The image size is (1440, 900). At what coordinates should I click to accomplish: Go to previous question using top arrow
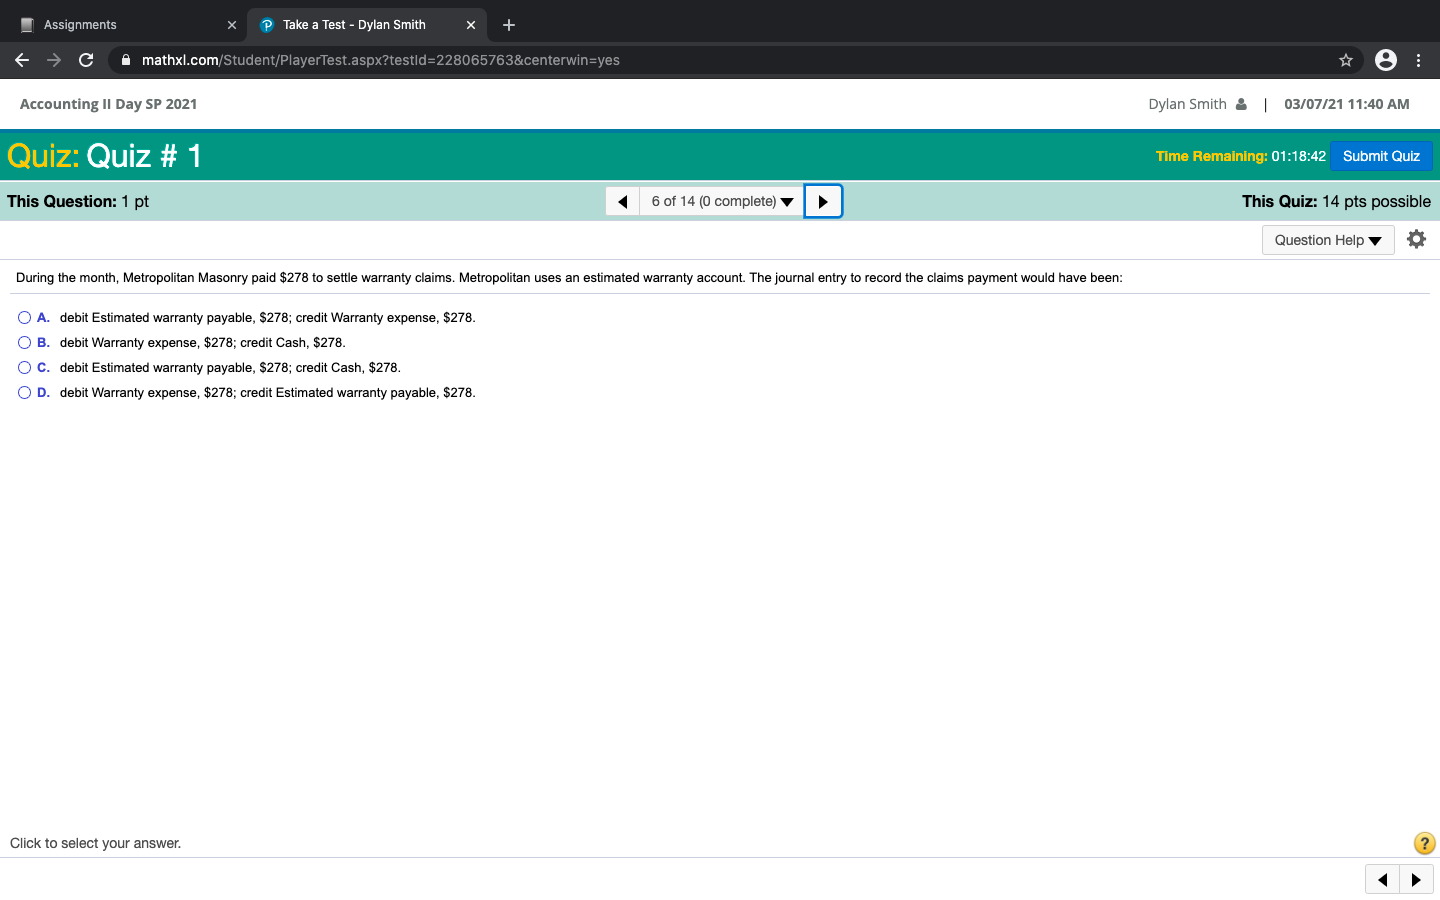pos(622,201)
